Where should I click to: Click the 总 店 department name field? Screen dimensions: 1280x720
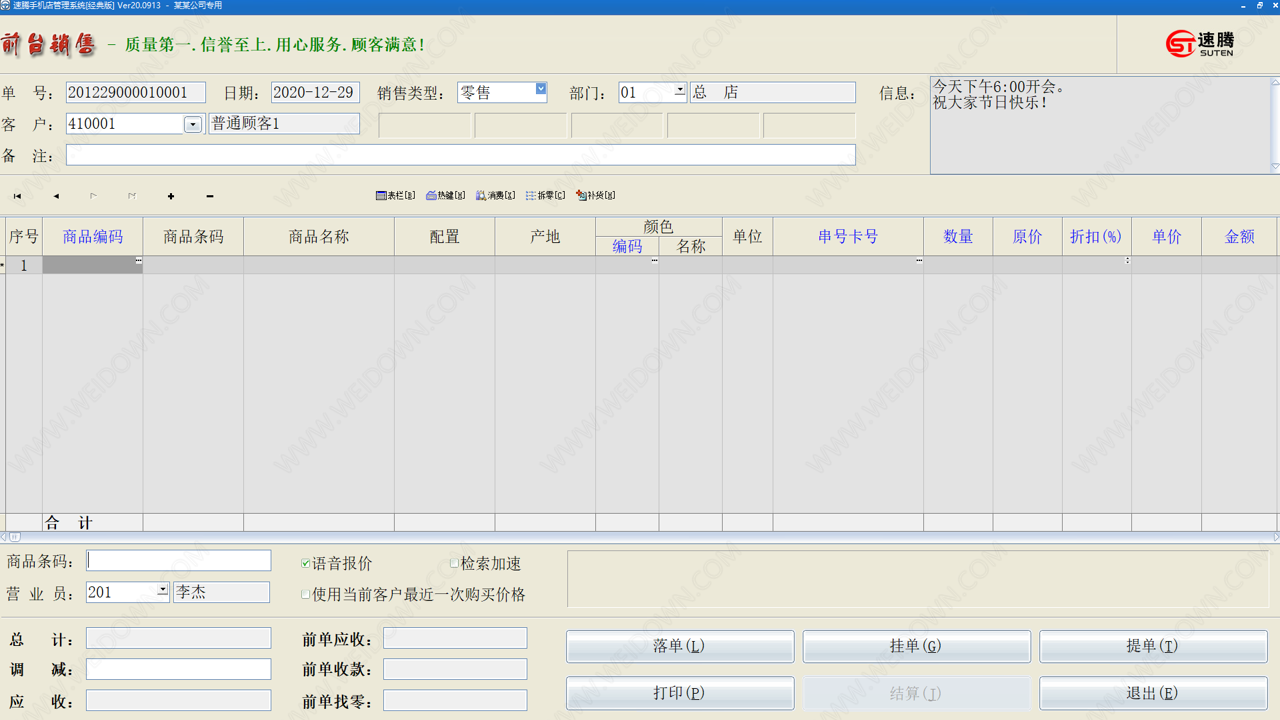(x=772, y=92)
